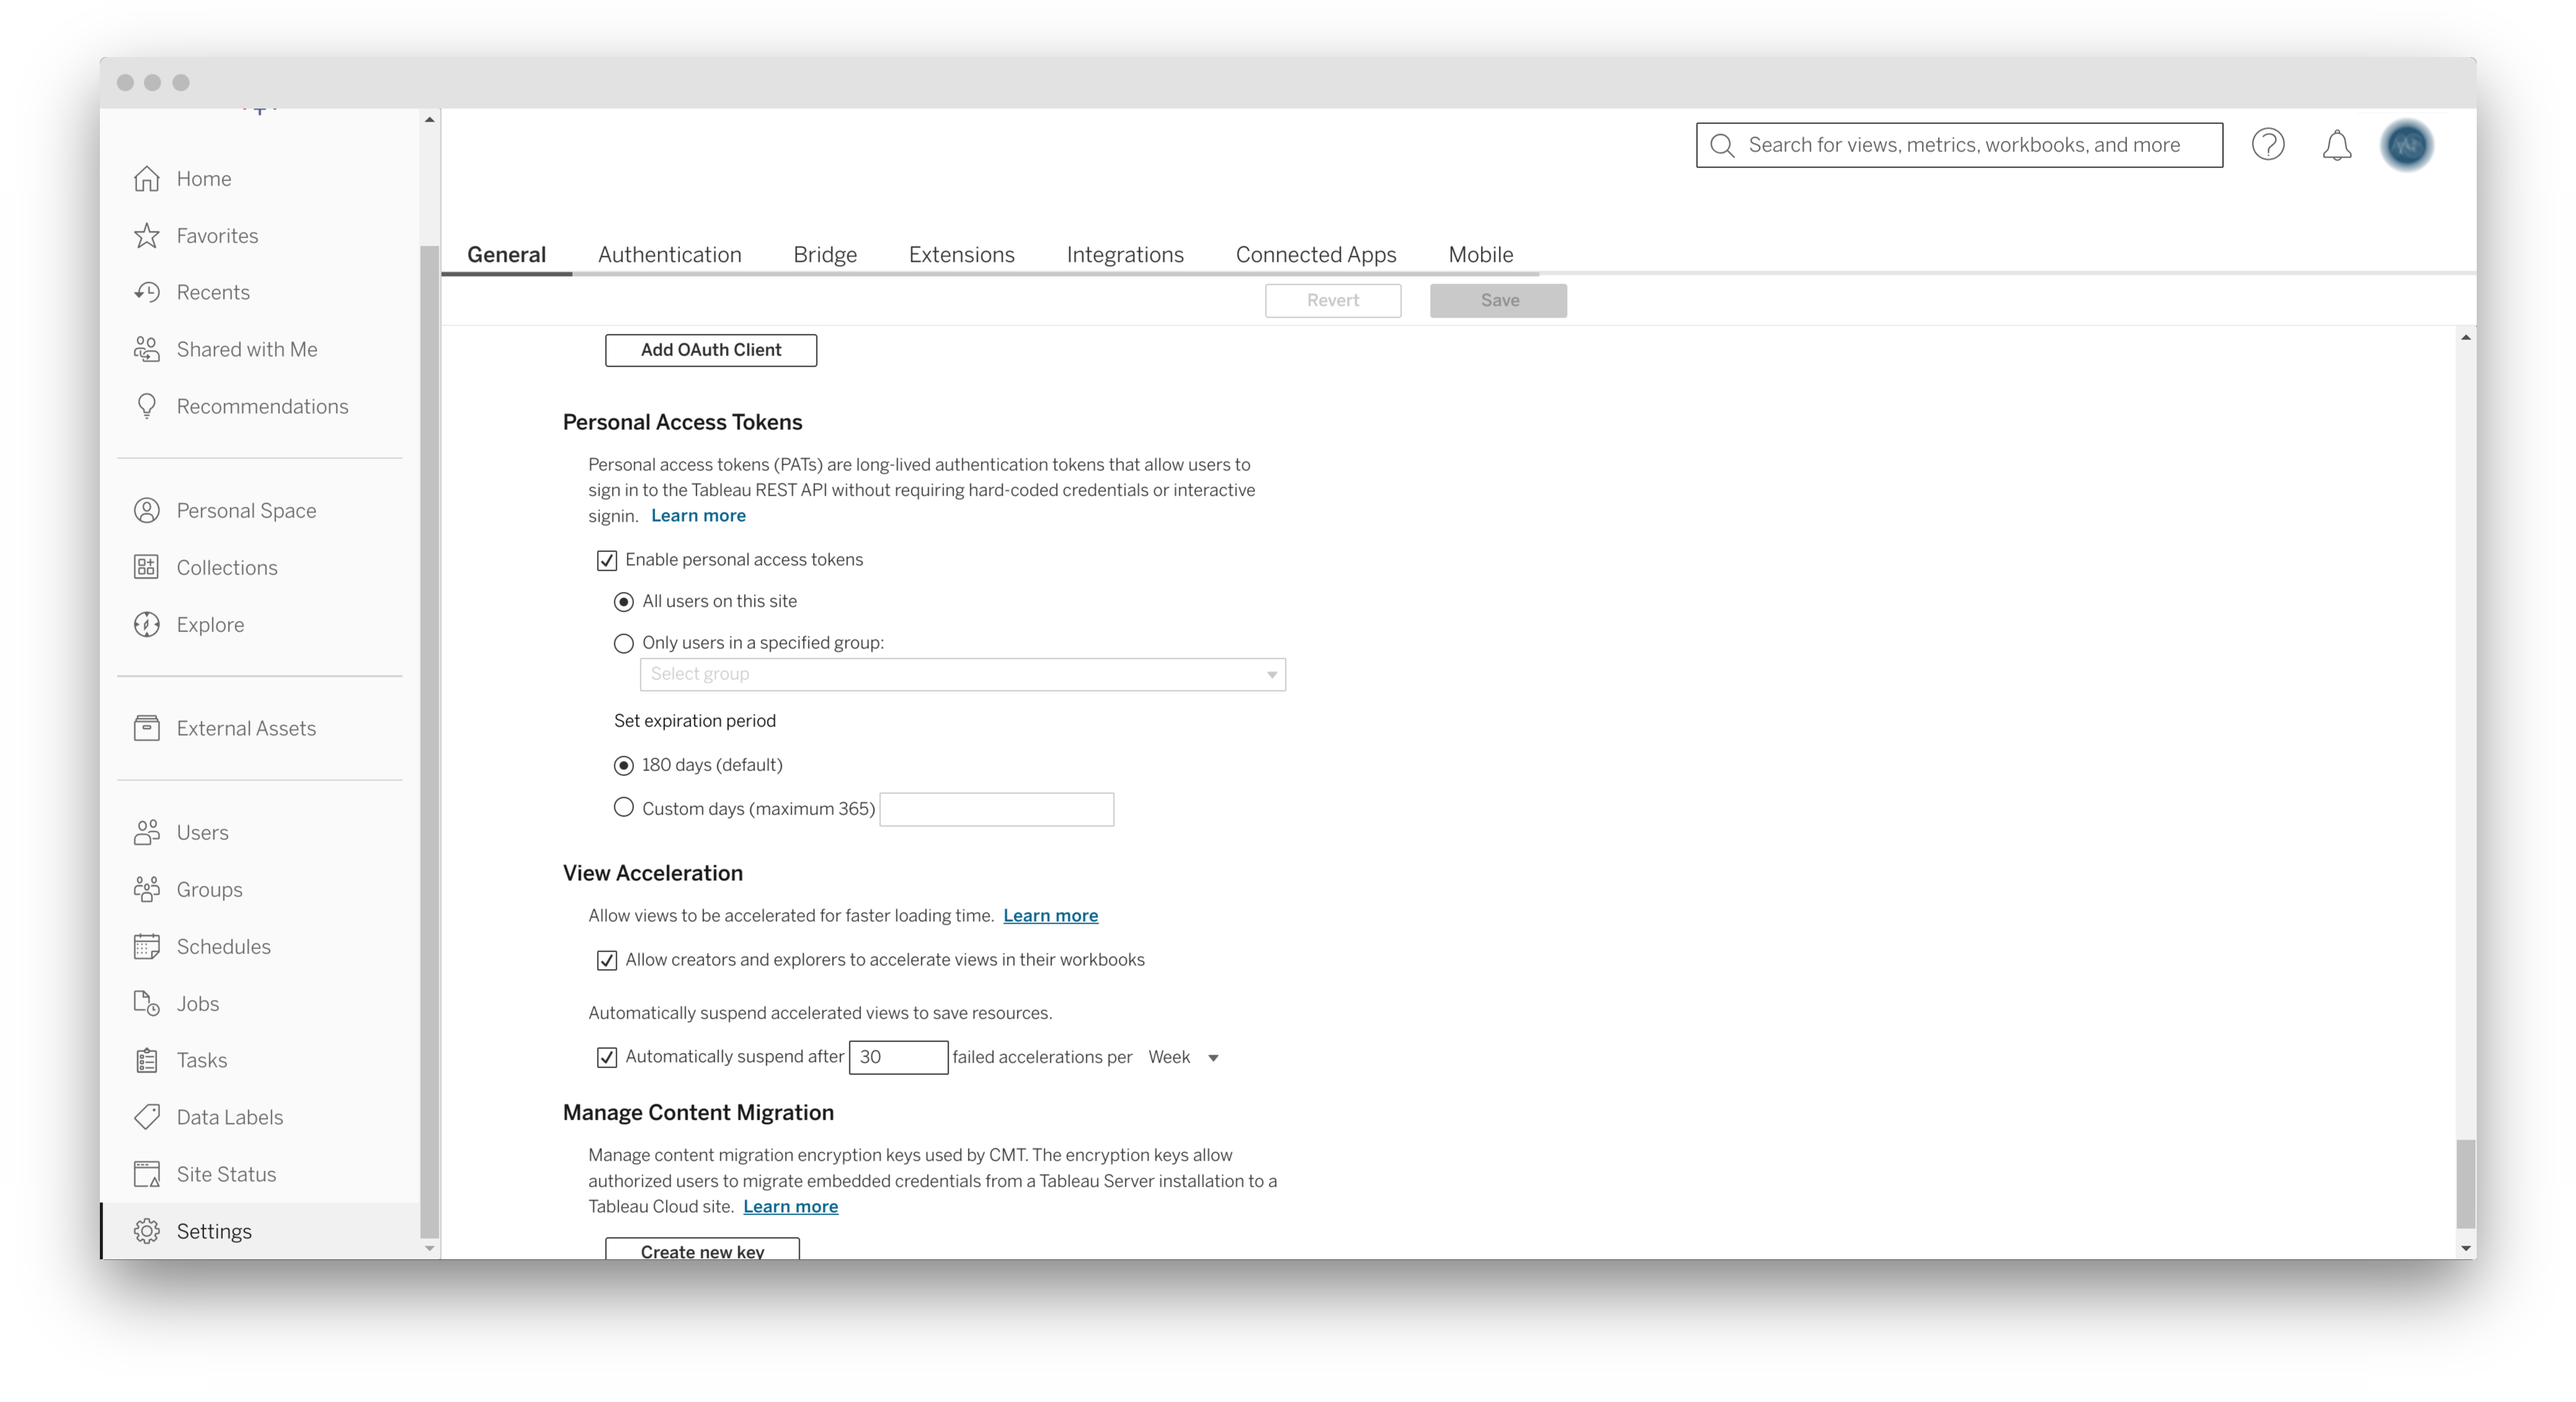
Task: Open the Mobile tab
Action: pos(1480,255)
